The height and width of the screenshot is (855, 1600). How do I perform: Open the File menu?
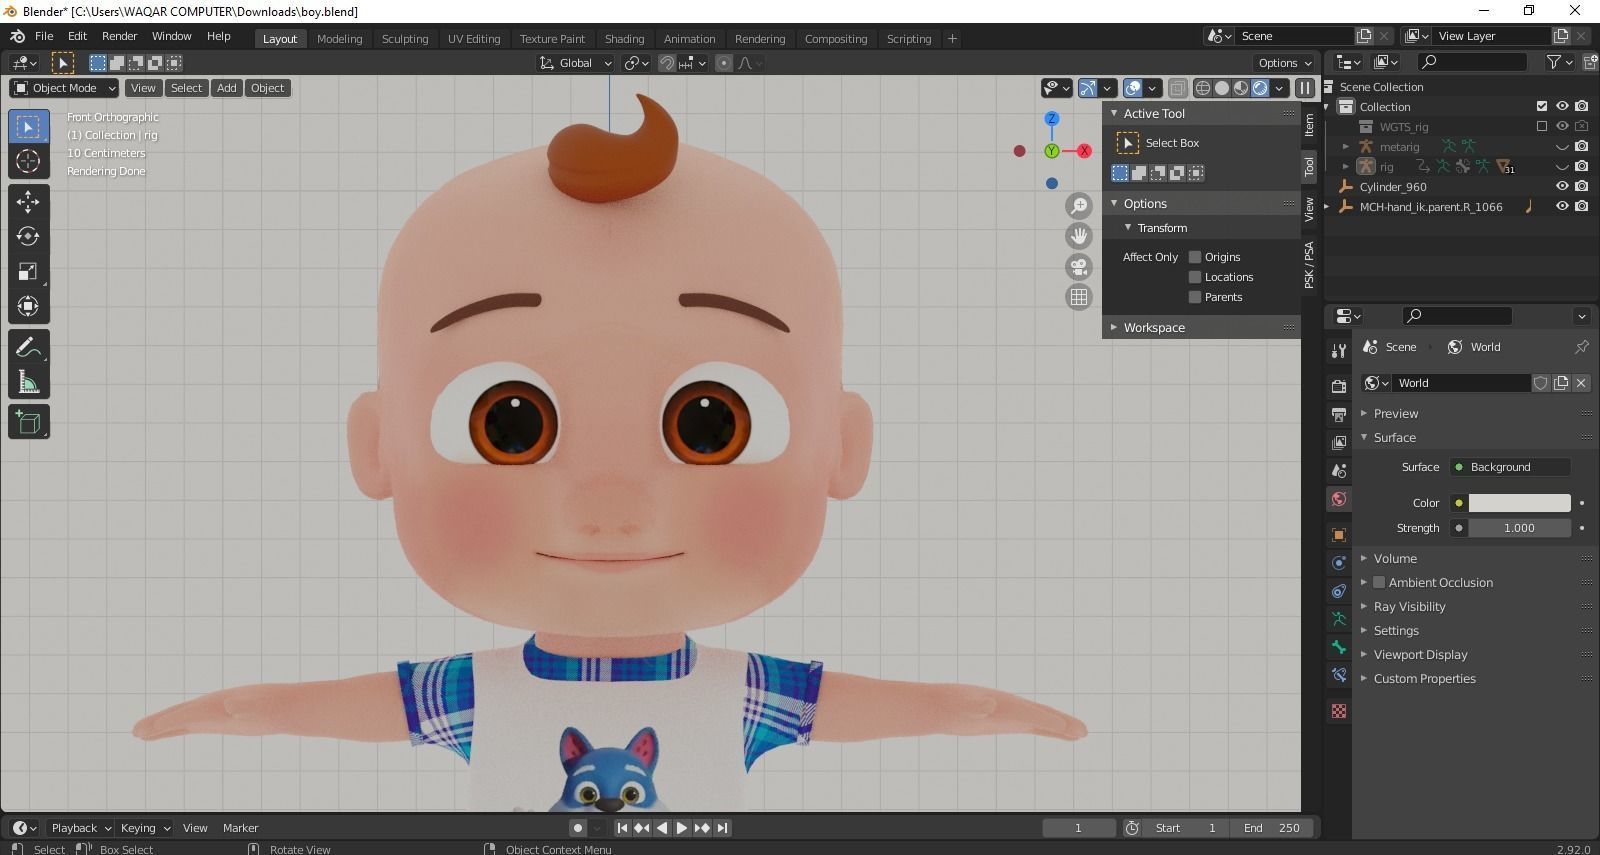(44, 36)
